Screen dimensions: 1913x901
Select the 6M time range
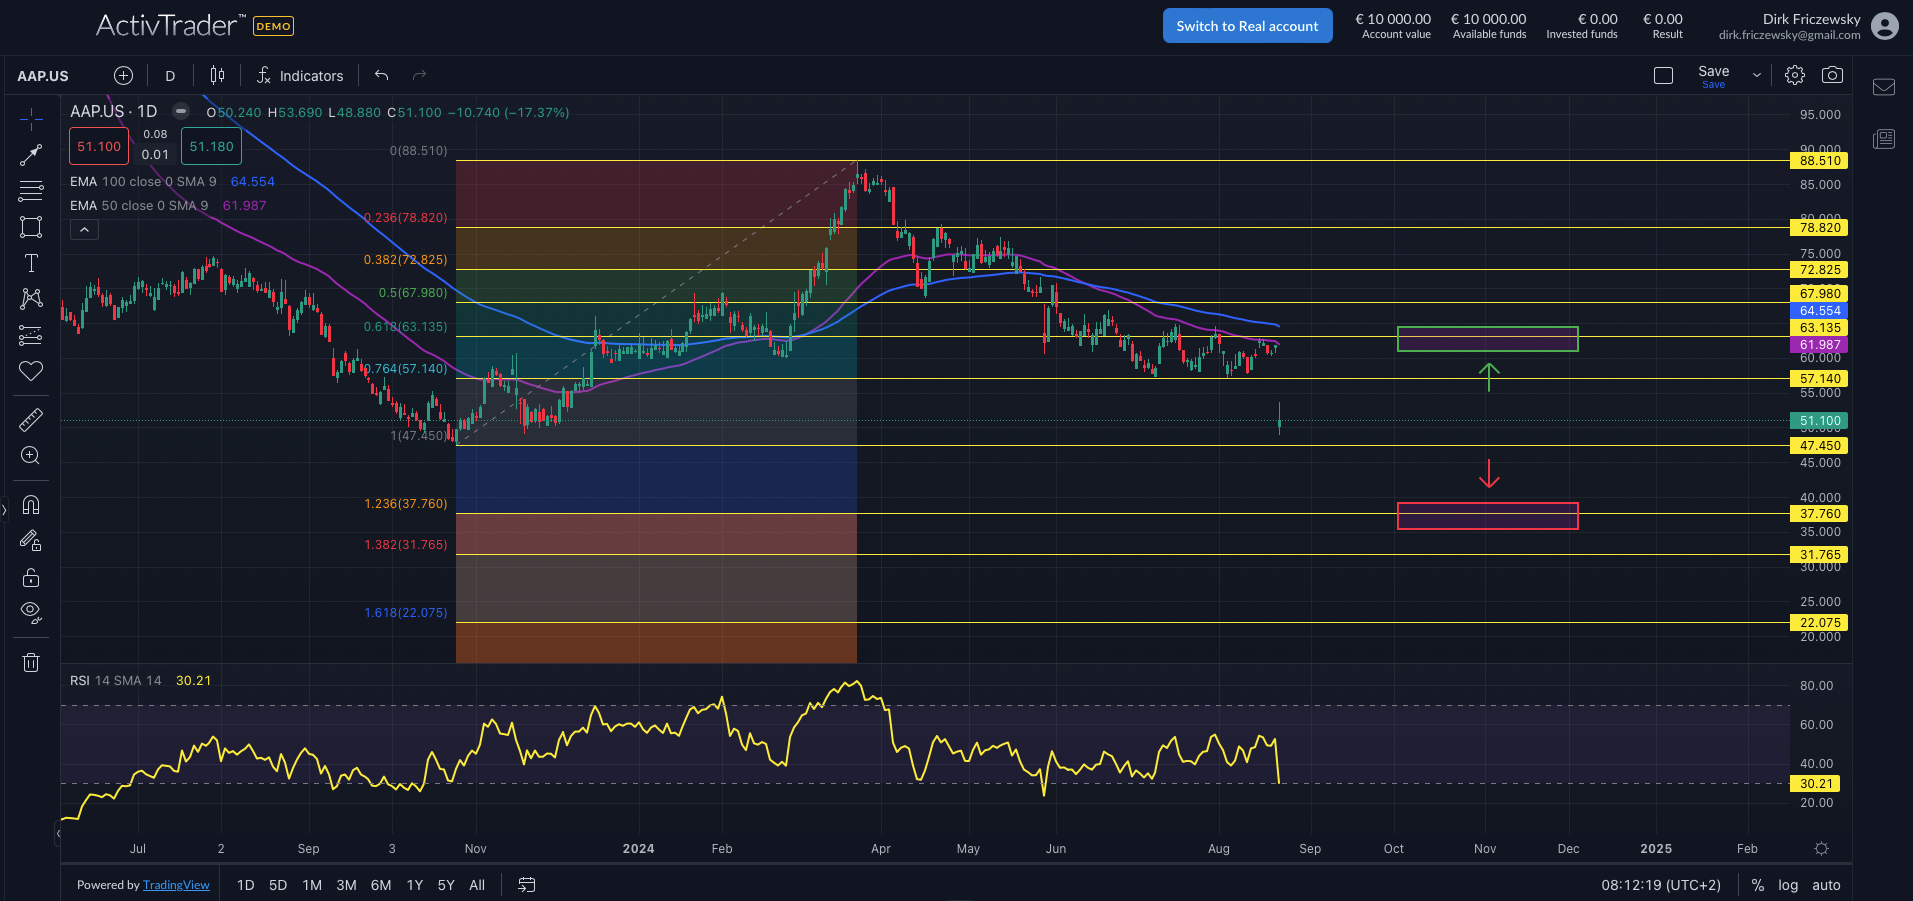pyautogui.click(x=380, y=885)
